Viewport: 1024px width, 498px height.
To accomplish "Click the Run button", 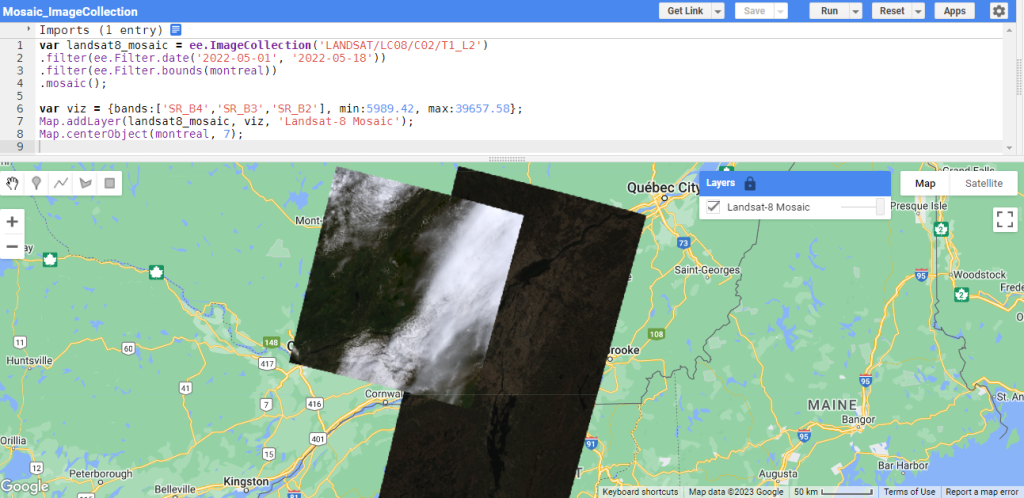I will [x=829, y=11].
